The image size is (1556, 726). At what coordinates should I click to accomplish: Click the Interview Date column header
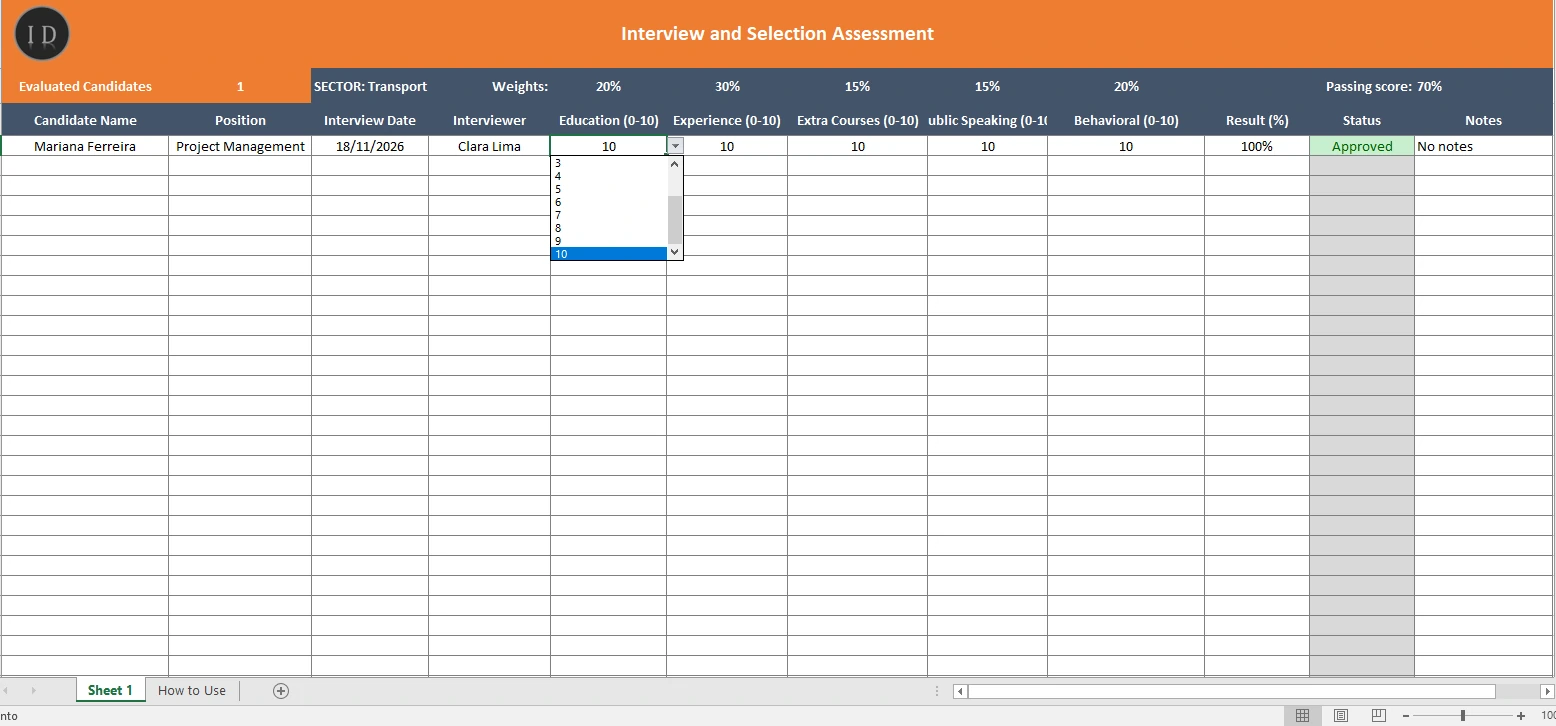pyautogui.click(x=370, y=120)
